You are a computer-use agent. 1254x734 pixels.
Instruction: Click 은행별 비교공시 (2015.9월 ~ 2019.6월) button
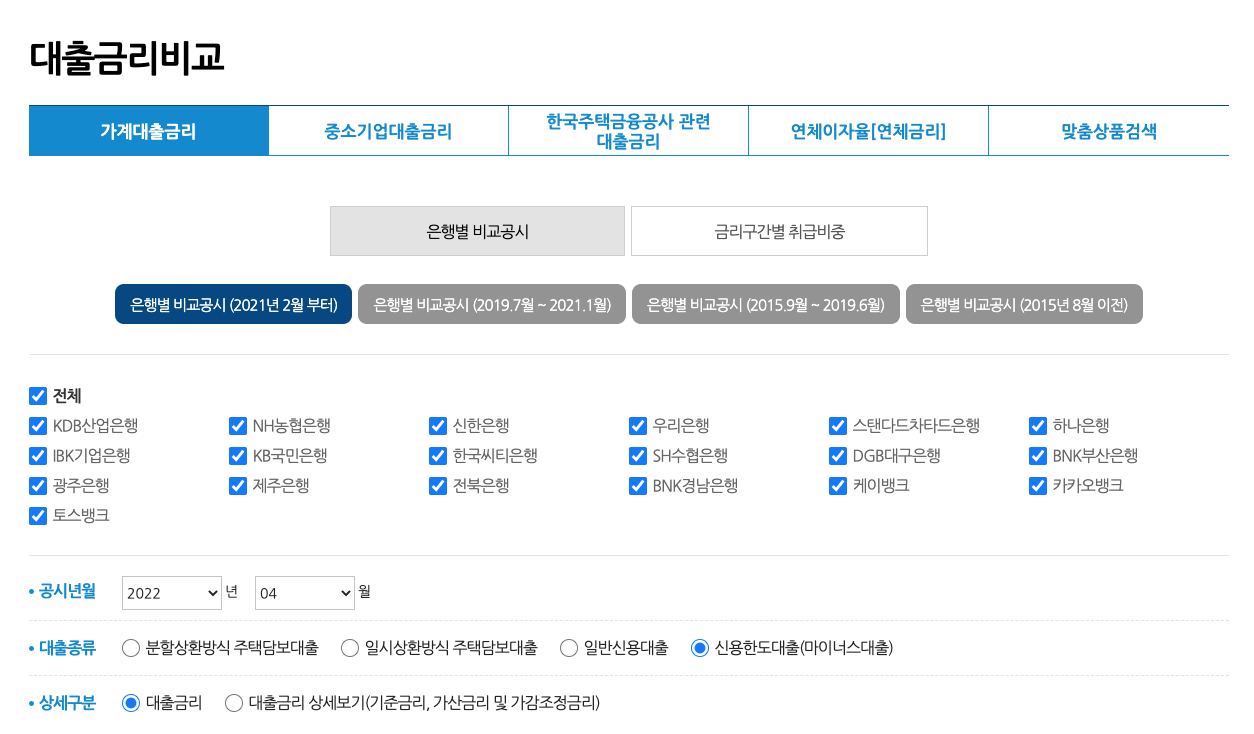pos(766,304)
